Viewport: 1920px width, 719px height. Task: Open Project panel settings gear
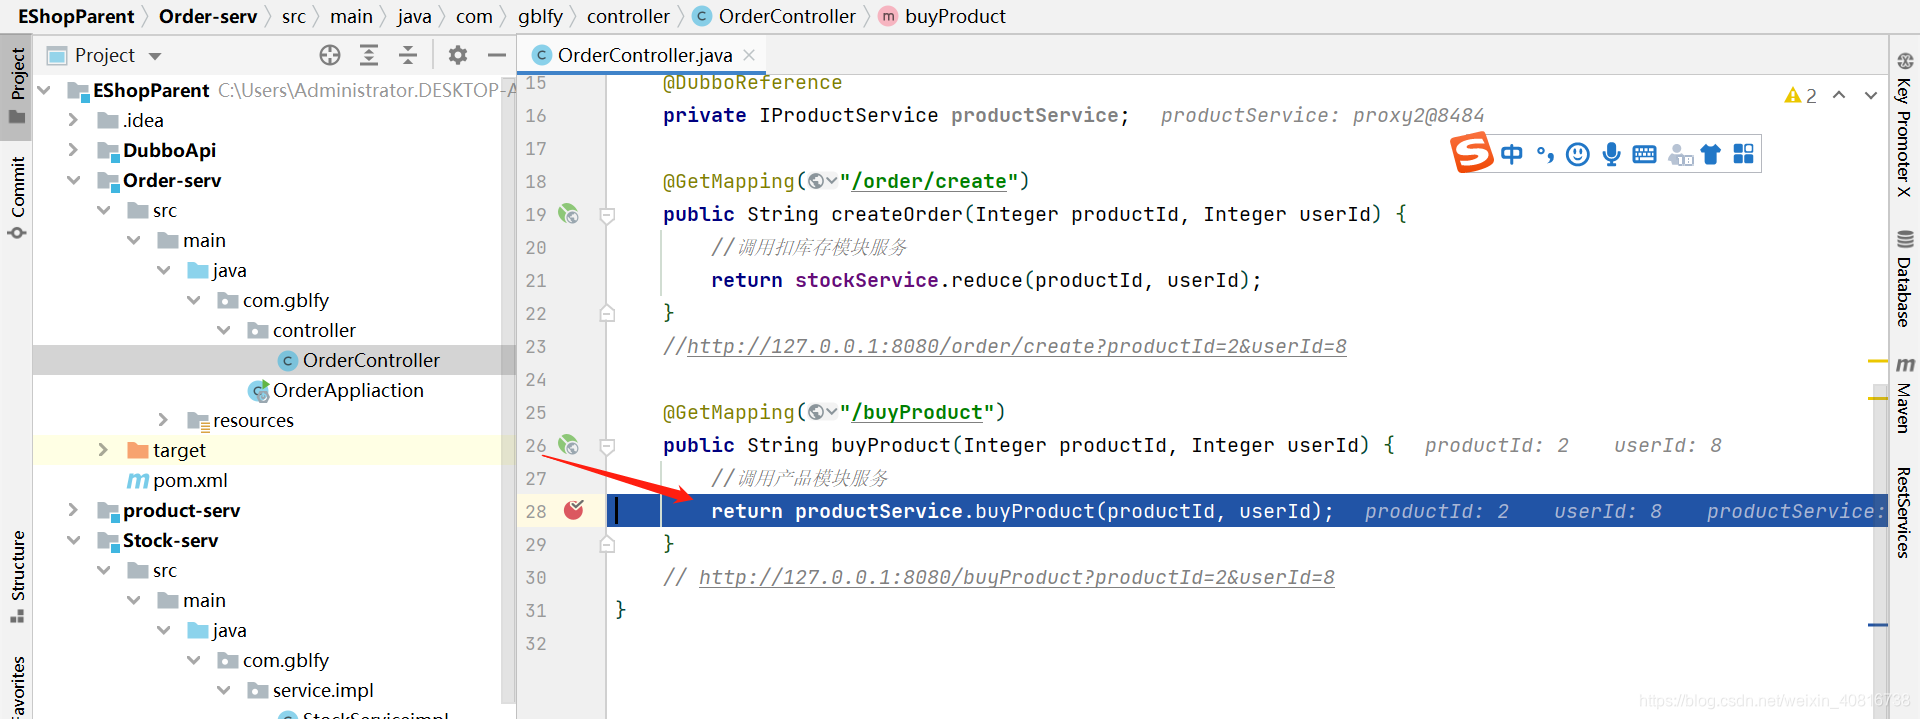click(x=458, y=55)
